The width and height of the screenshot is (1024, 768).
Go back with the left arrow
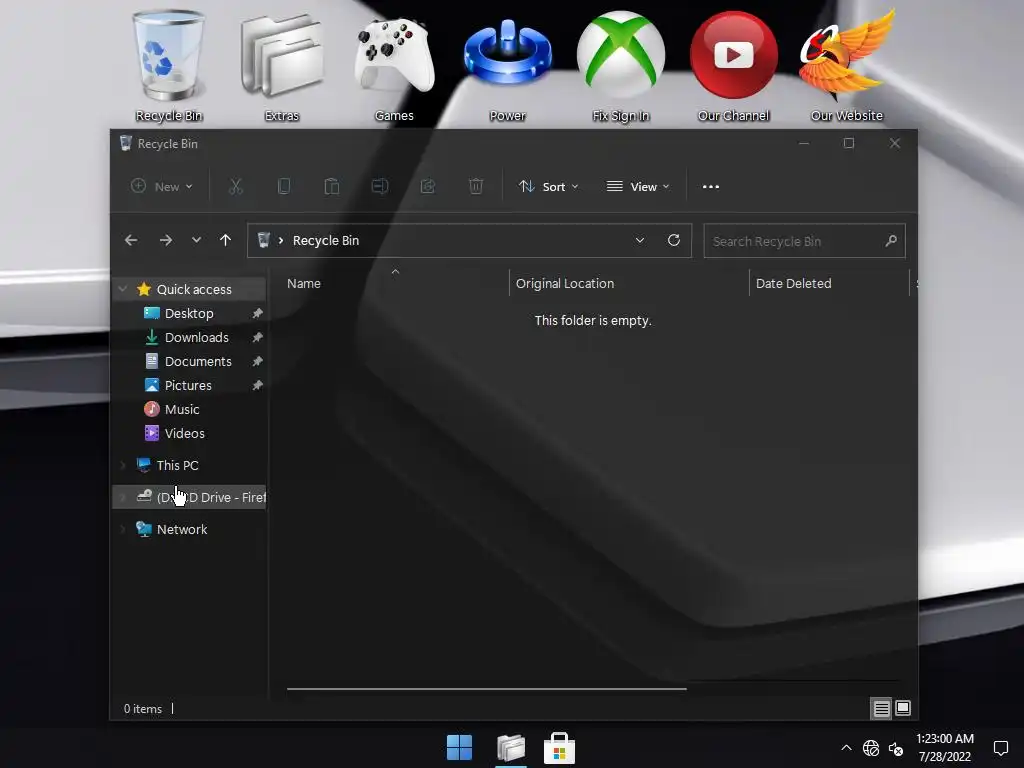click(131, 240)
